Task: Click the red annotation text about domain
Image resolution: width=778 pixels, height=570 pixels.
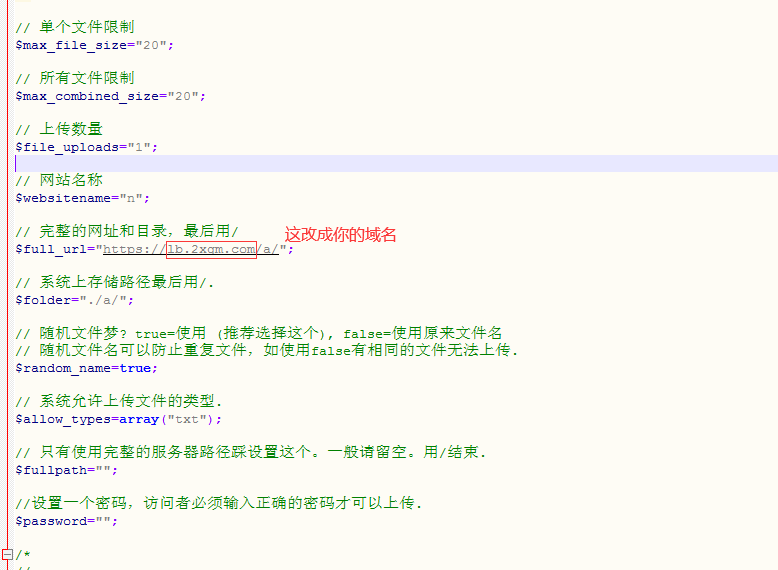Action: tap(340, 234)
